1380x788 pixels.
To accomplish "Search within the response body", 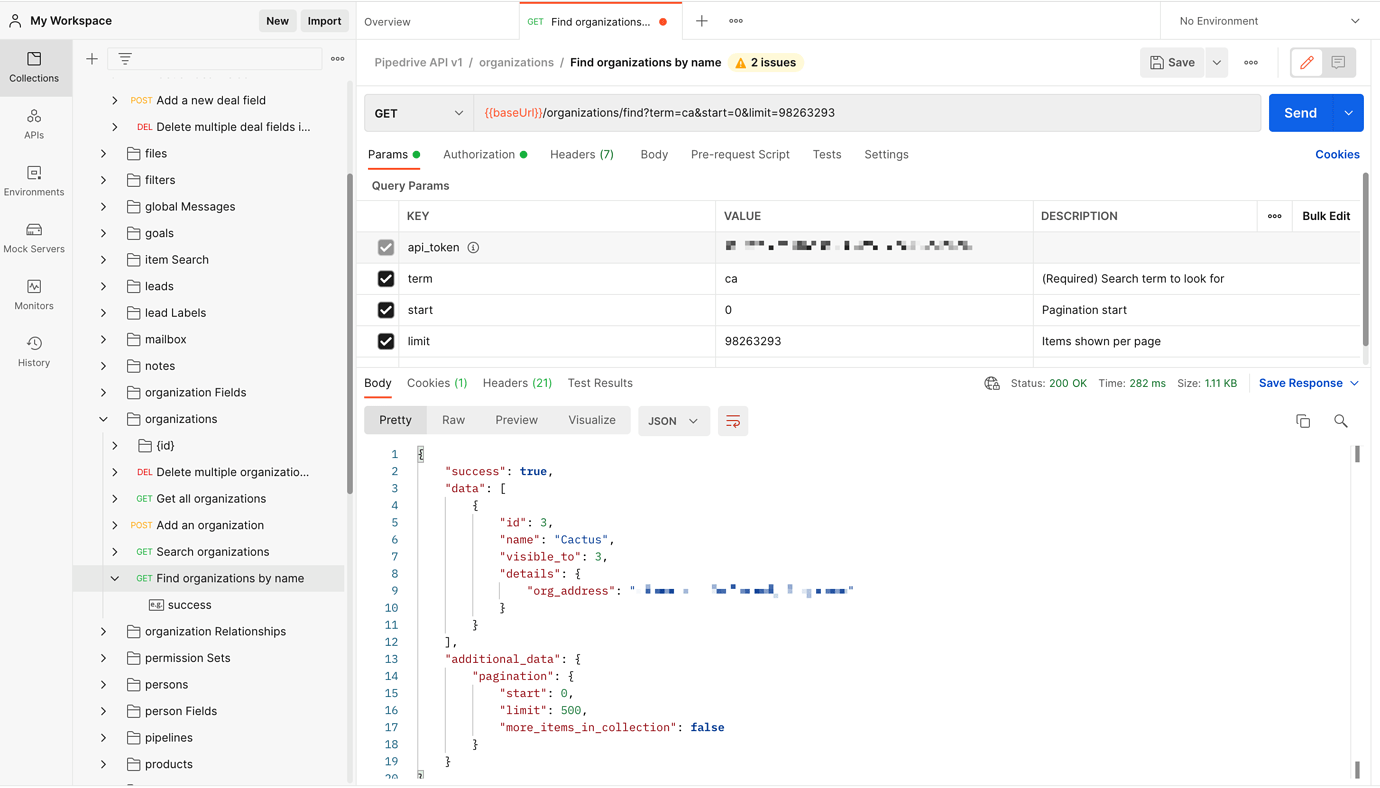I will [1341, 422].
